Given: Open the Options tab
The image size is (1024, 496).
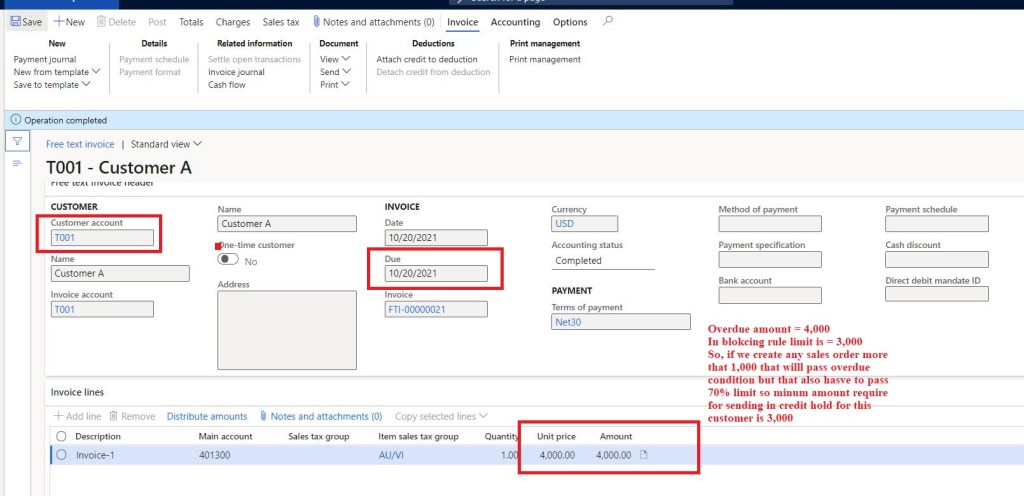Looking at the screenshot, I should (570, 22).
